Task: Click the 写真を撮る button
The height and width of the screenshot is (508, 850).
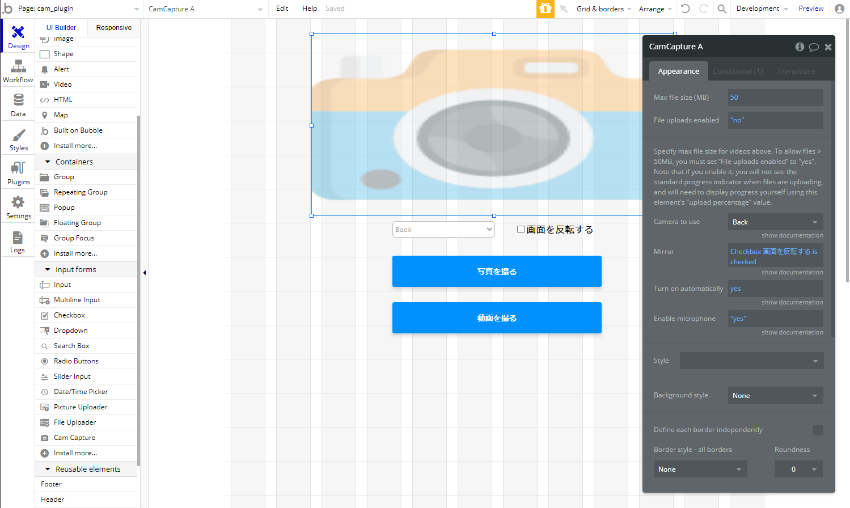Action: (x=497, y=271)
